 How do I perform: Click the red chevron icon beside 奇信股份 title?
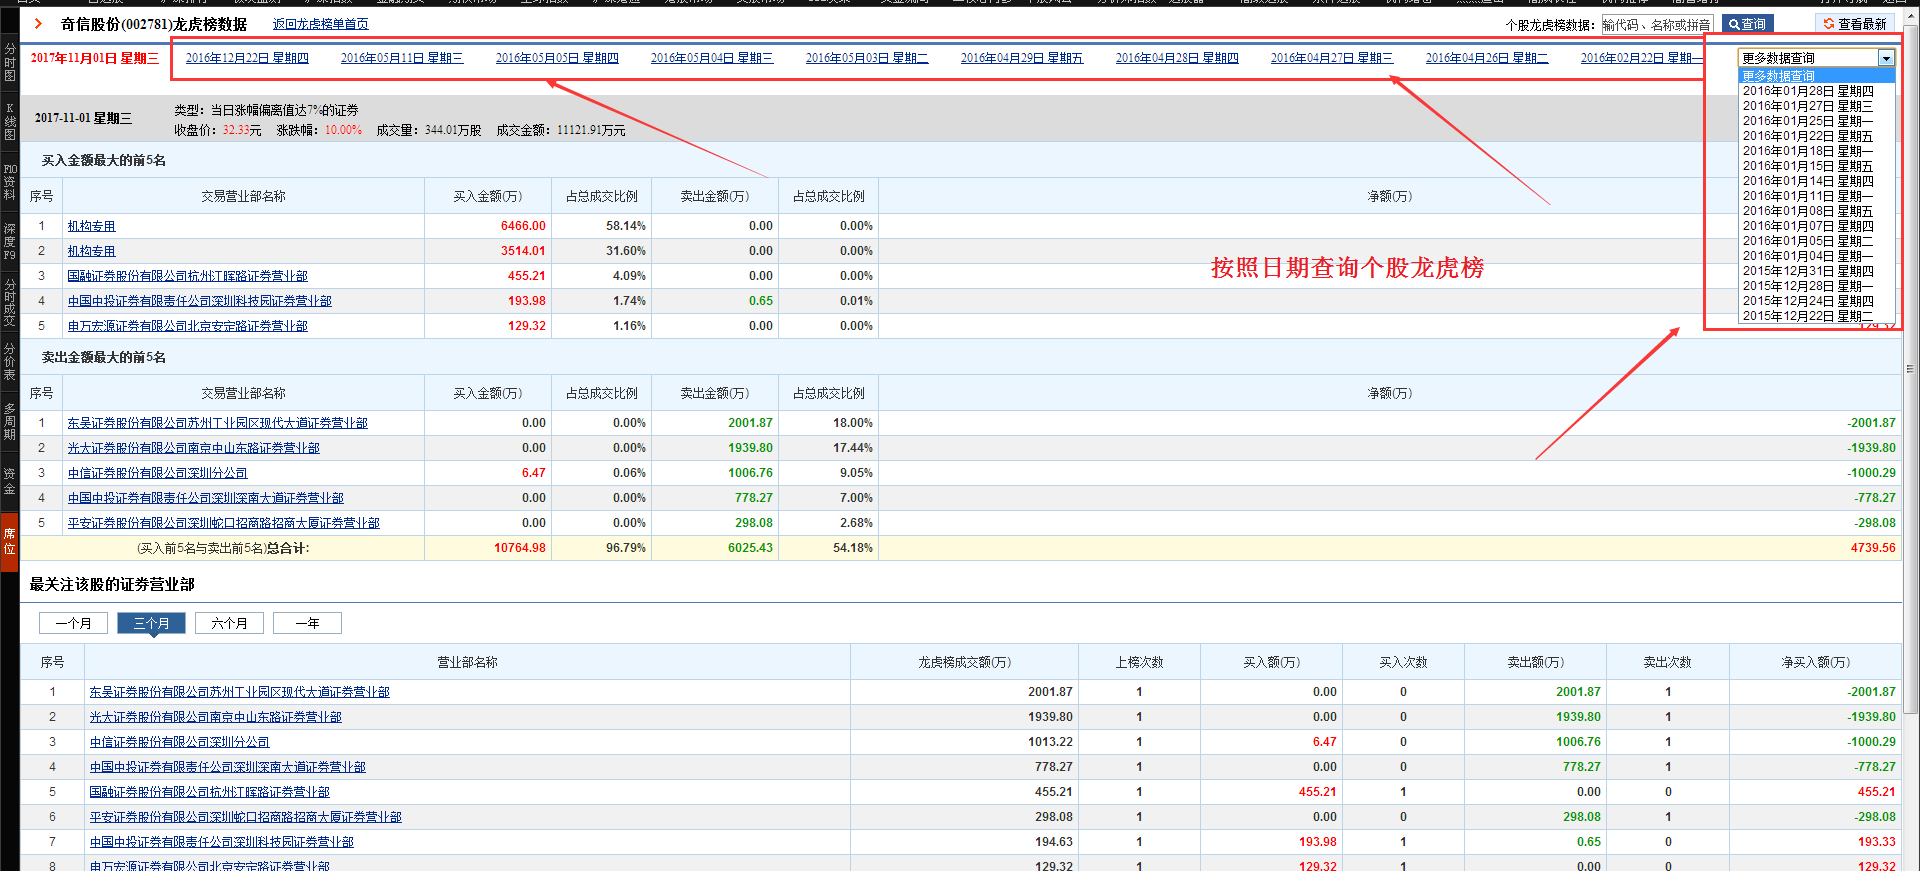(38, 23)
